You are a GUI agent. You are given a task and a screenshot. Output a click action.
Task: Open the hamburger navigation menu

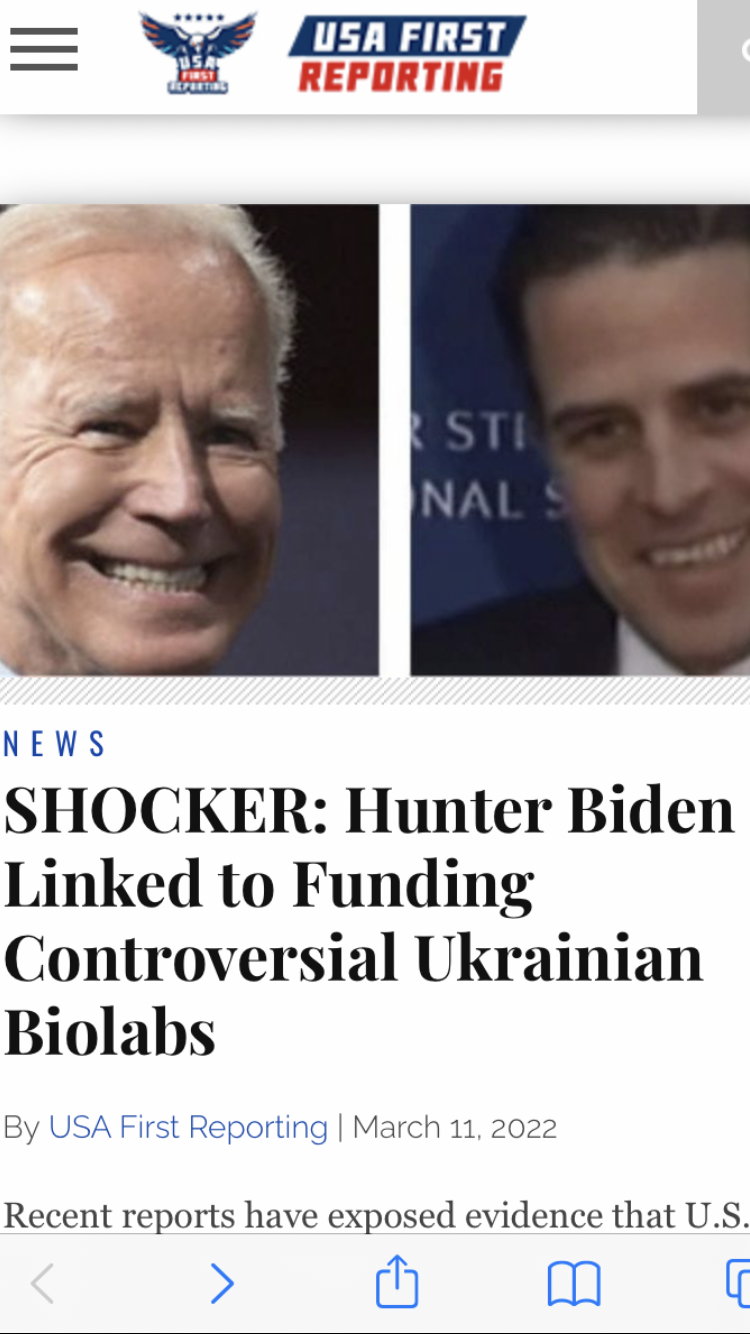click(x=44, y=49)
